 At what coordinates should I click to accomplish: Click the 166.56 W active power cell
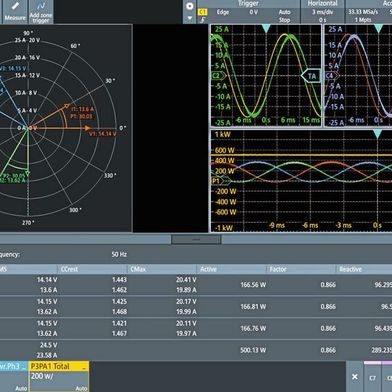tap(253, 285)
